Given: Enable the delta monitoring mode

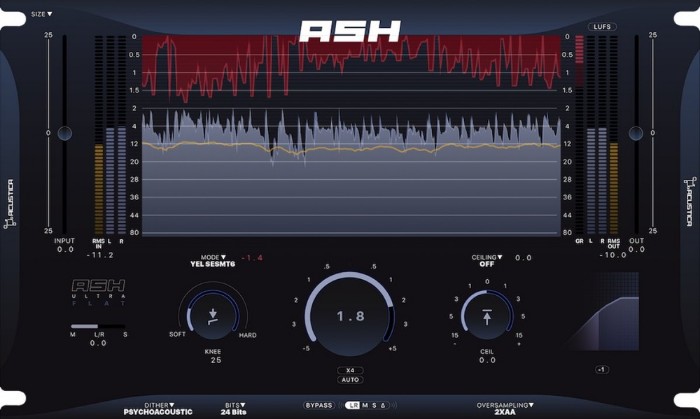Looking at the screenshot, I should (x=383, y=405).
